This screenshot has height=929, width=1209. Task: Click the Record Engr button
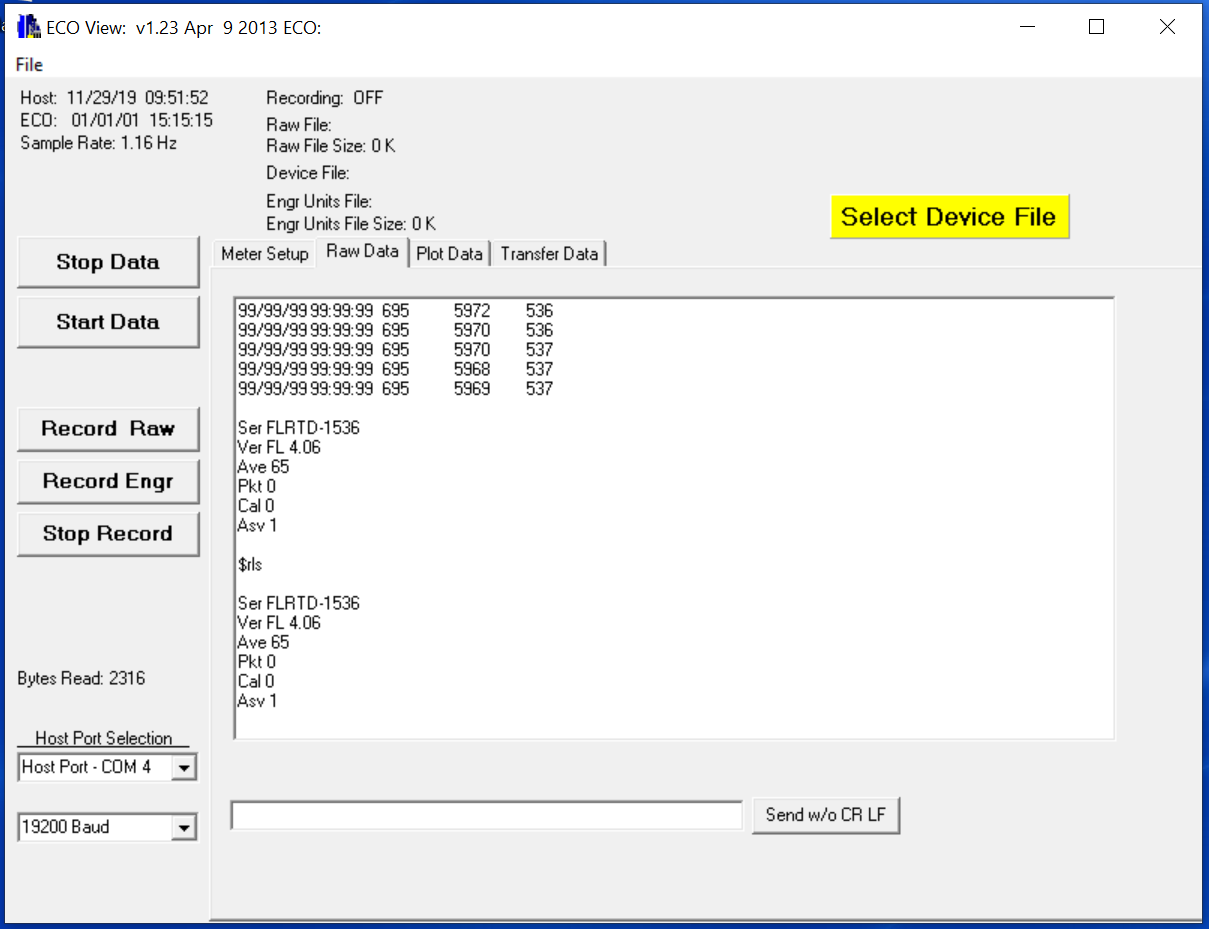pyautogui.click(x=108, y=482)
